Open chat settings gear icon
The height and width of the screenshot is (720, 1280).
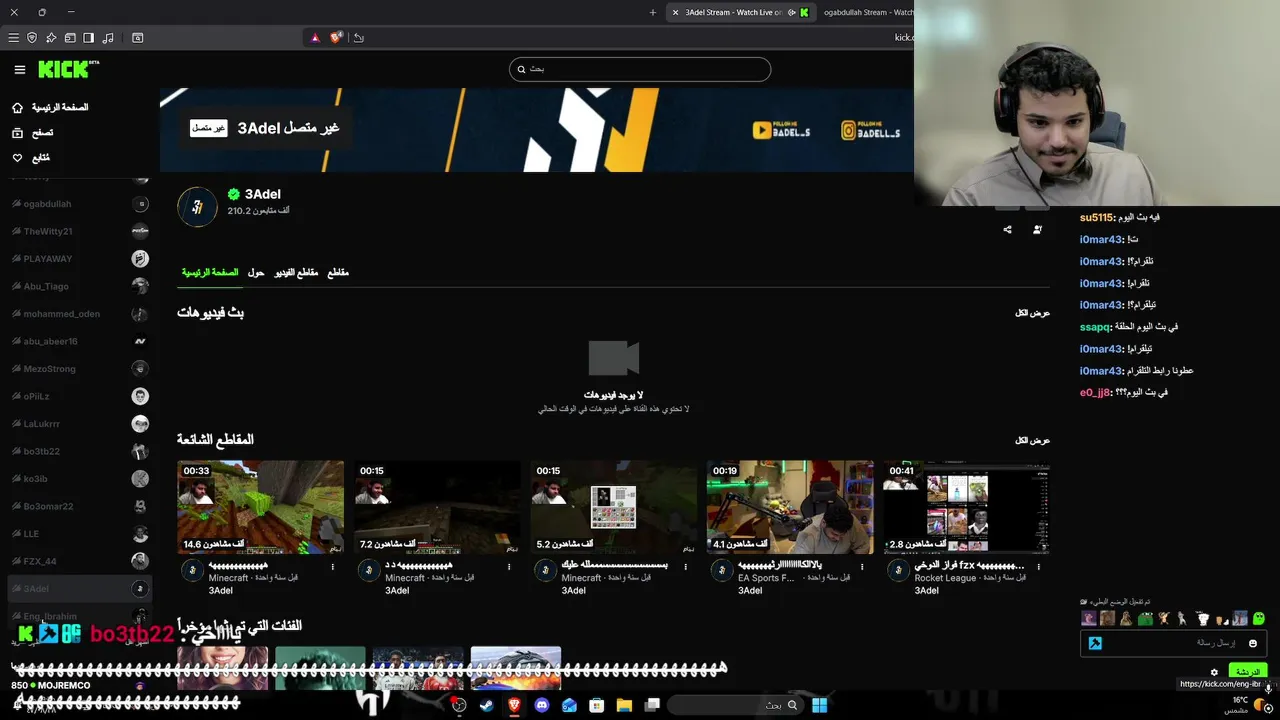point(1214,672)
